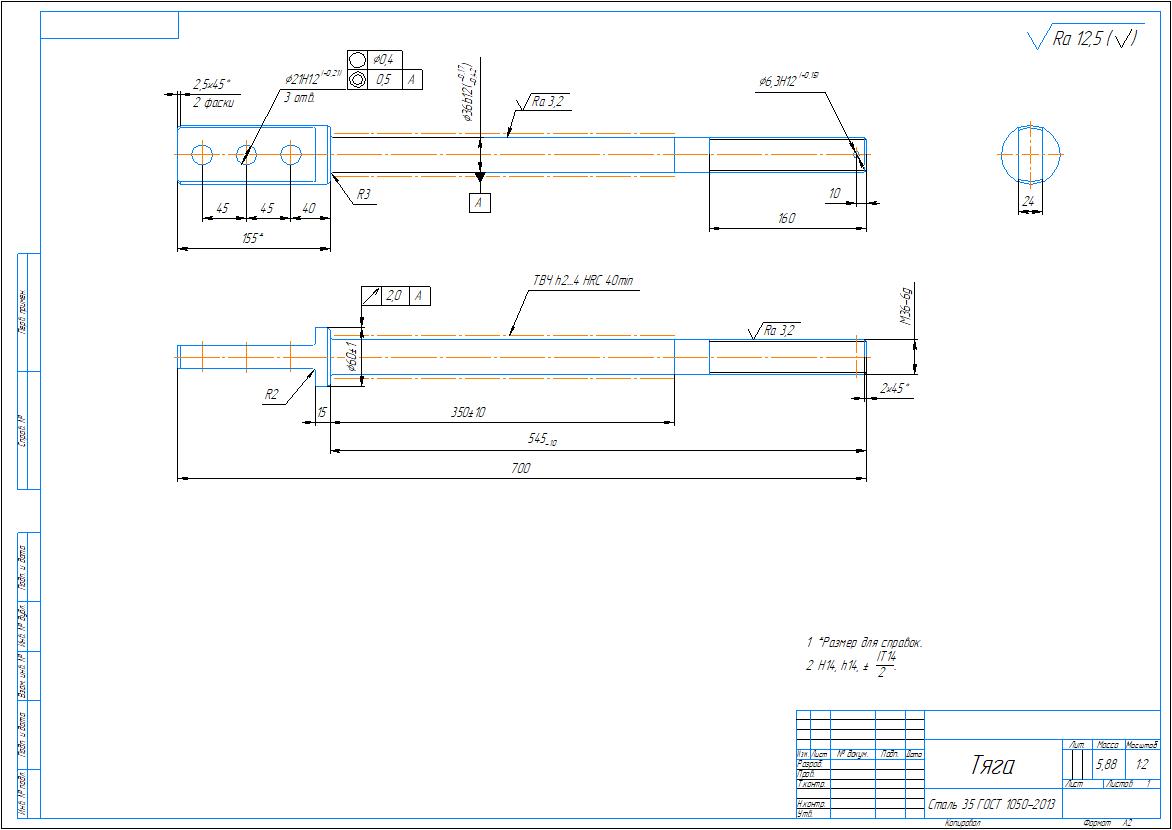Click the 24 flat width dimension
Viewport: 1172px width, 830px height.
coord(1027,201)
